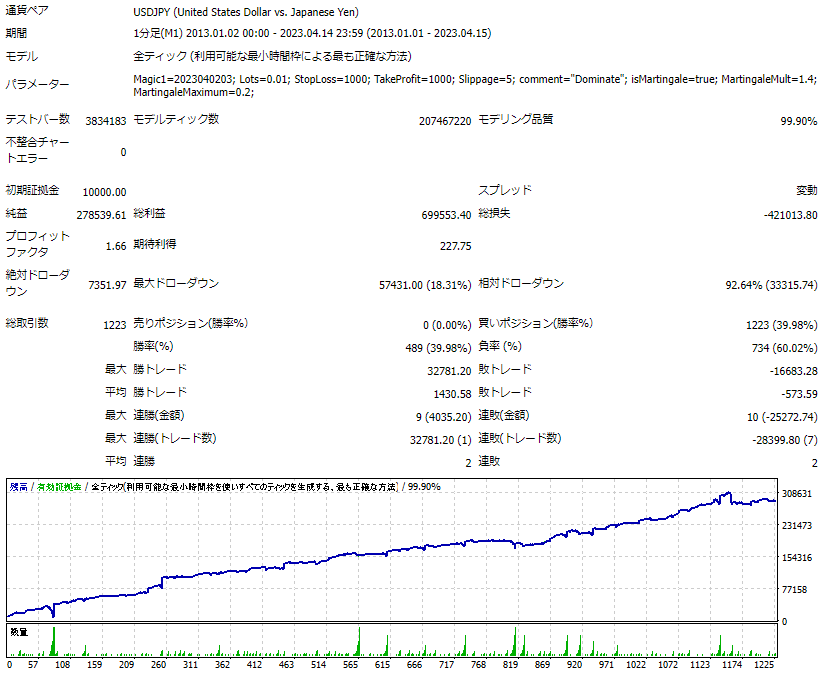Image resolution: width=830 pixels, height=674 pixels.
Task: Click the 通貨ペア label
Action: point(26,11)
